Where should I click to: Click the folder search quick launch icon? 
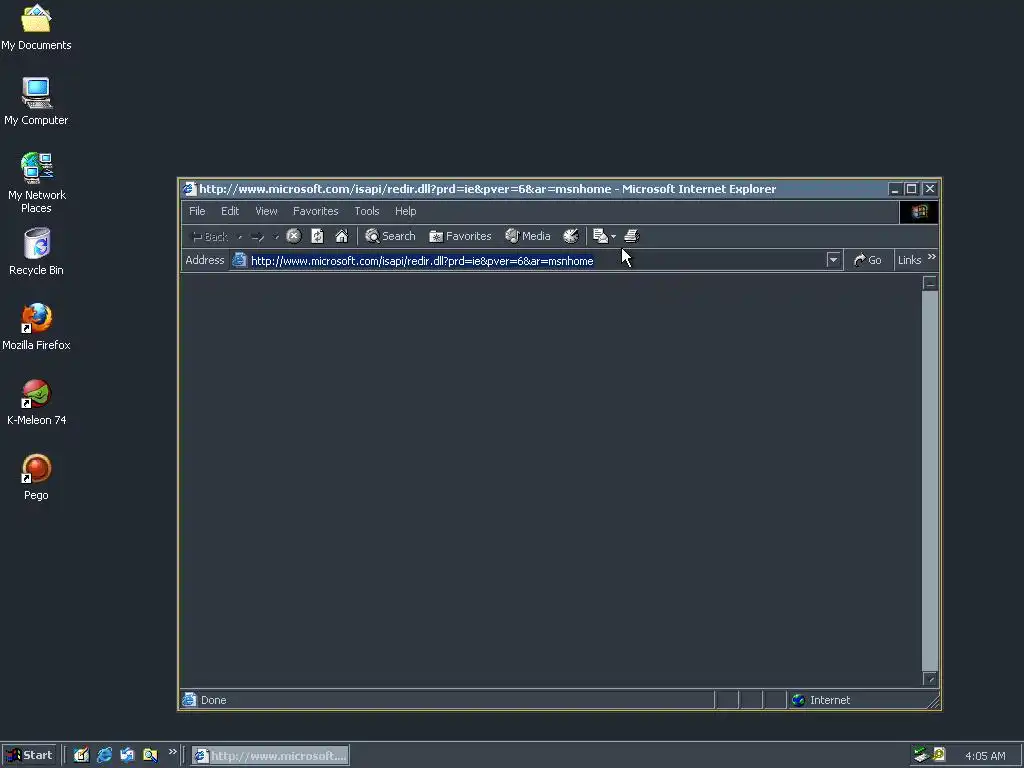(x=150, y=755)
